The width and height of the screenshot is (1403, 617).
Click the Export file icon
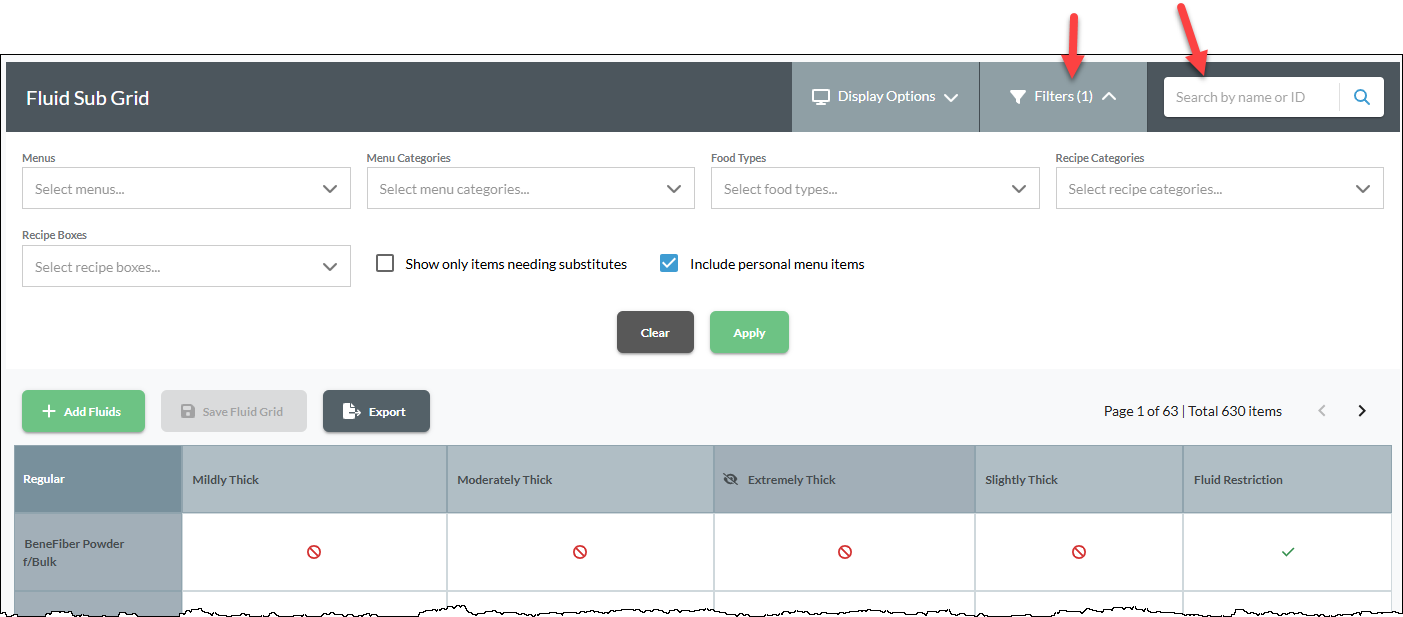coord(348,410)
